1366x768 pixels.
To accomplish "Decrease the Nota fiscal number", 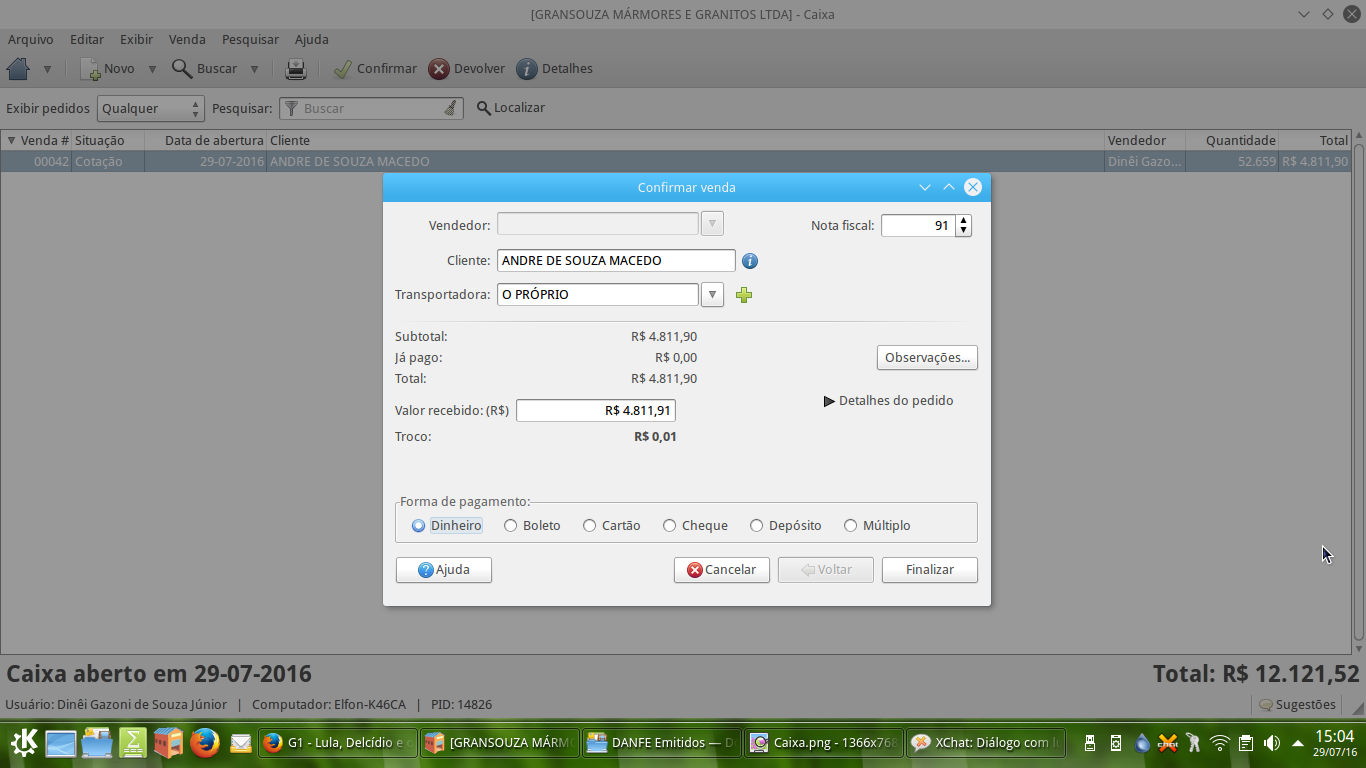I will click(x=963, y=231).
